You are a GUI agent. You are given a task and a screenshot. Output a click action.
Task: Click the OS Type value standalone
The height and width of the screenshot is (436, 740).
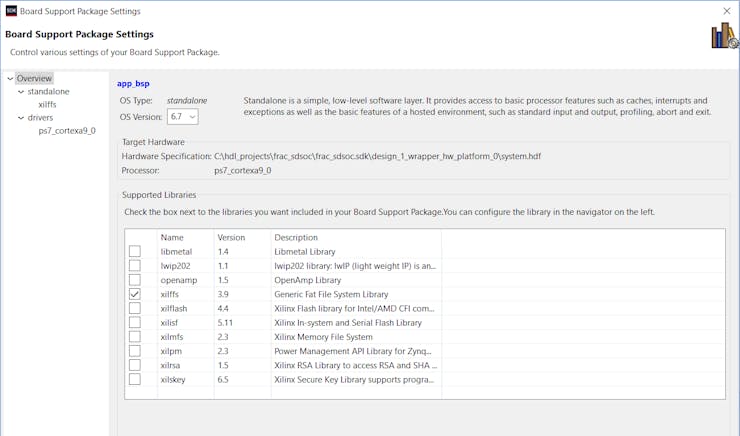coord(187,101)
